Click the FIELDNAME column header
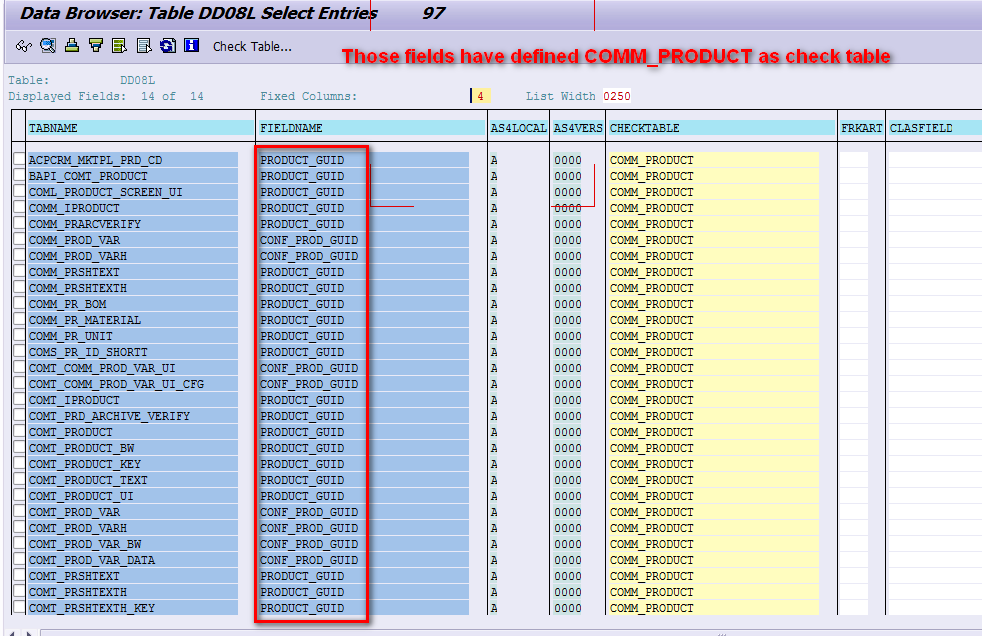 pyautogui.click(x=371, y=128)
